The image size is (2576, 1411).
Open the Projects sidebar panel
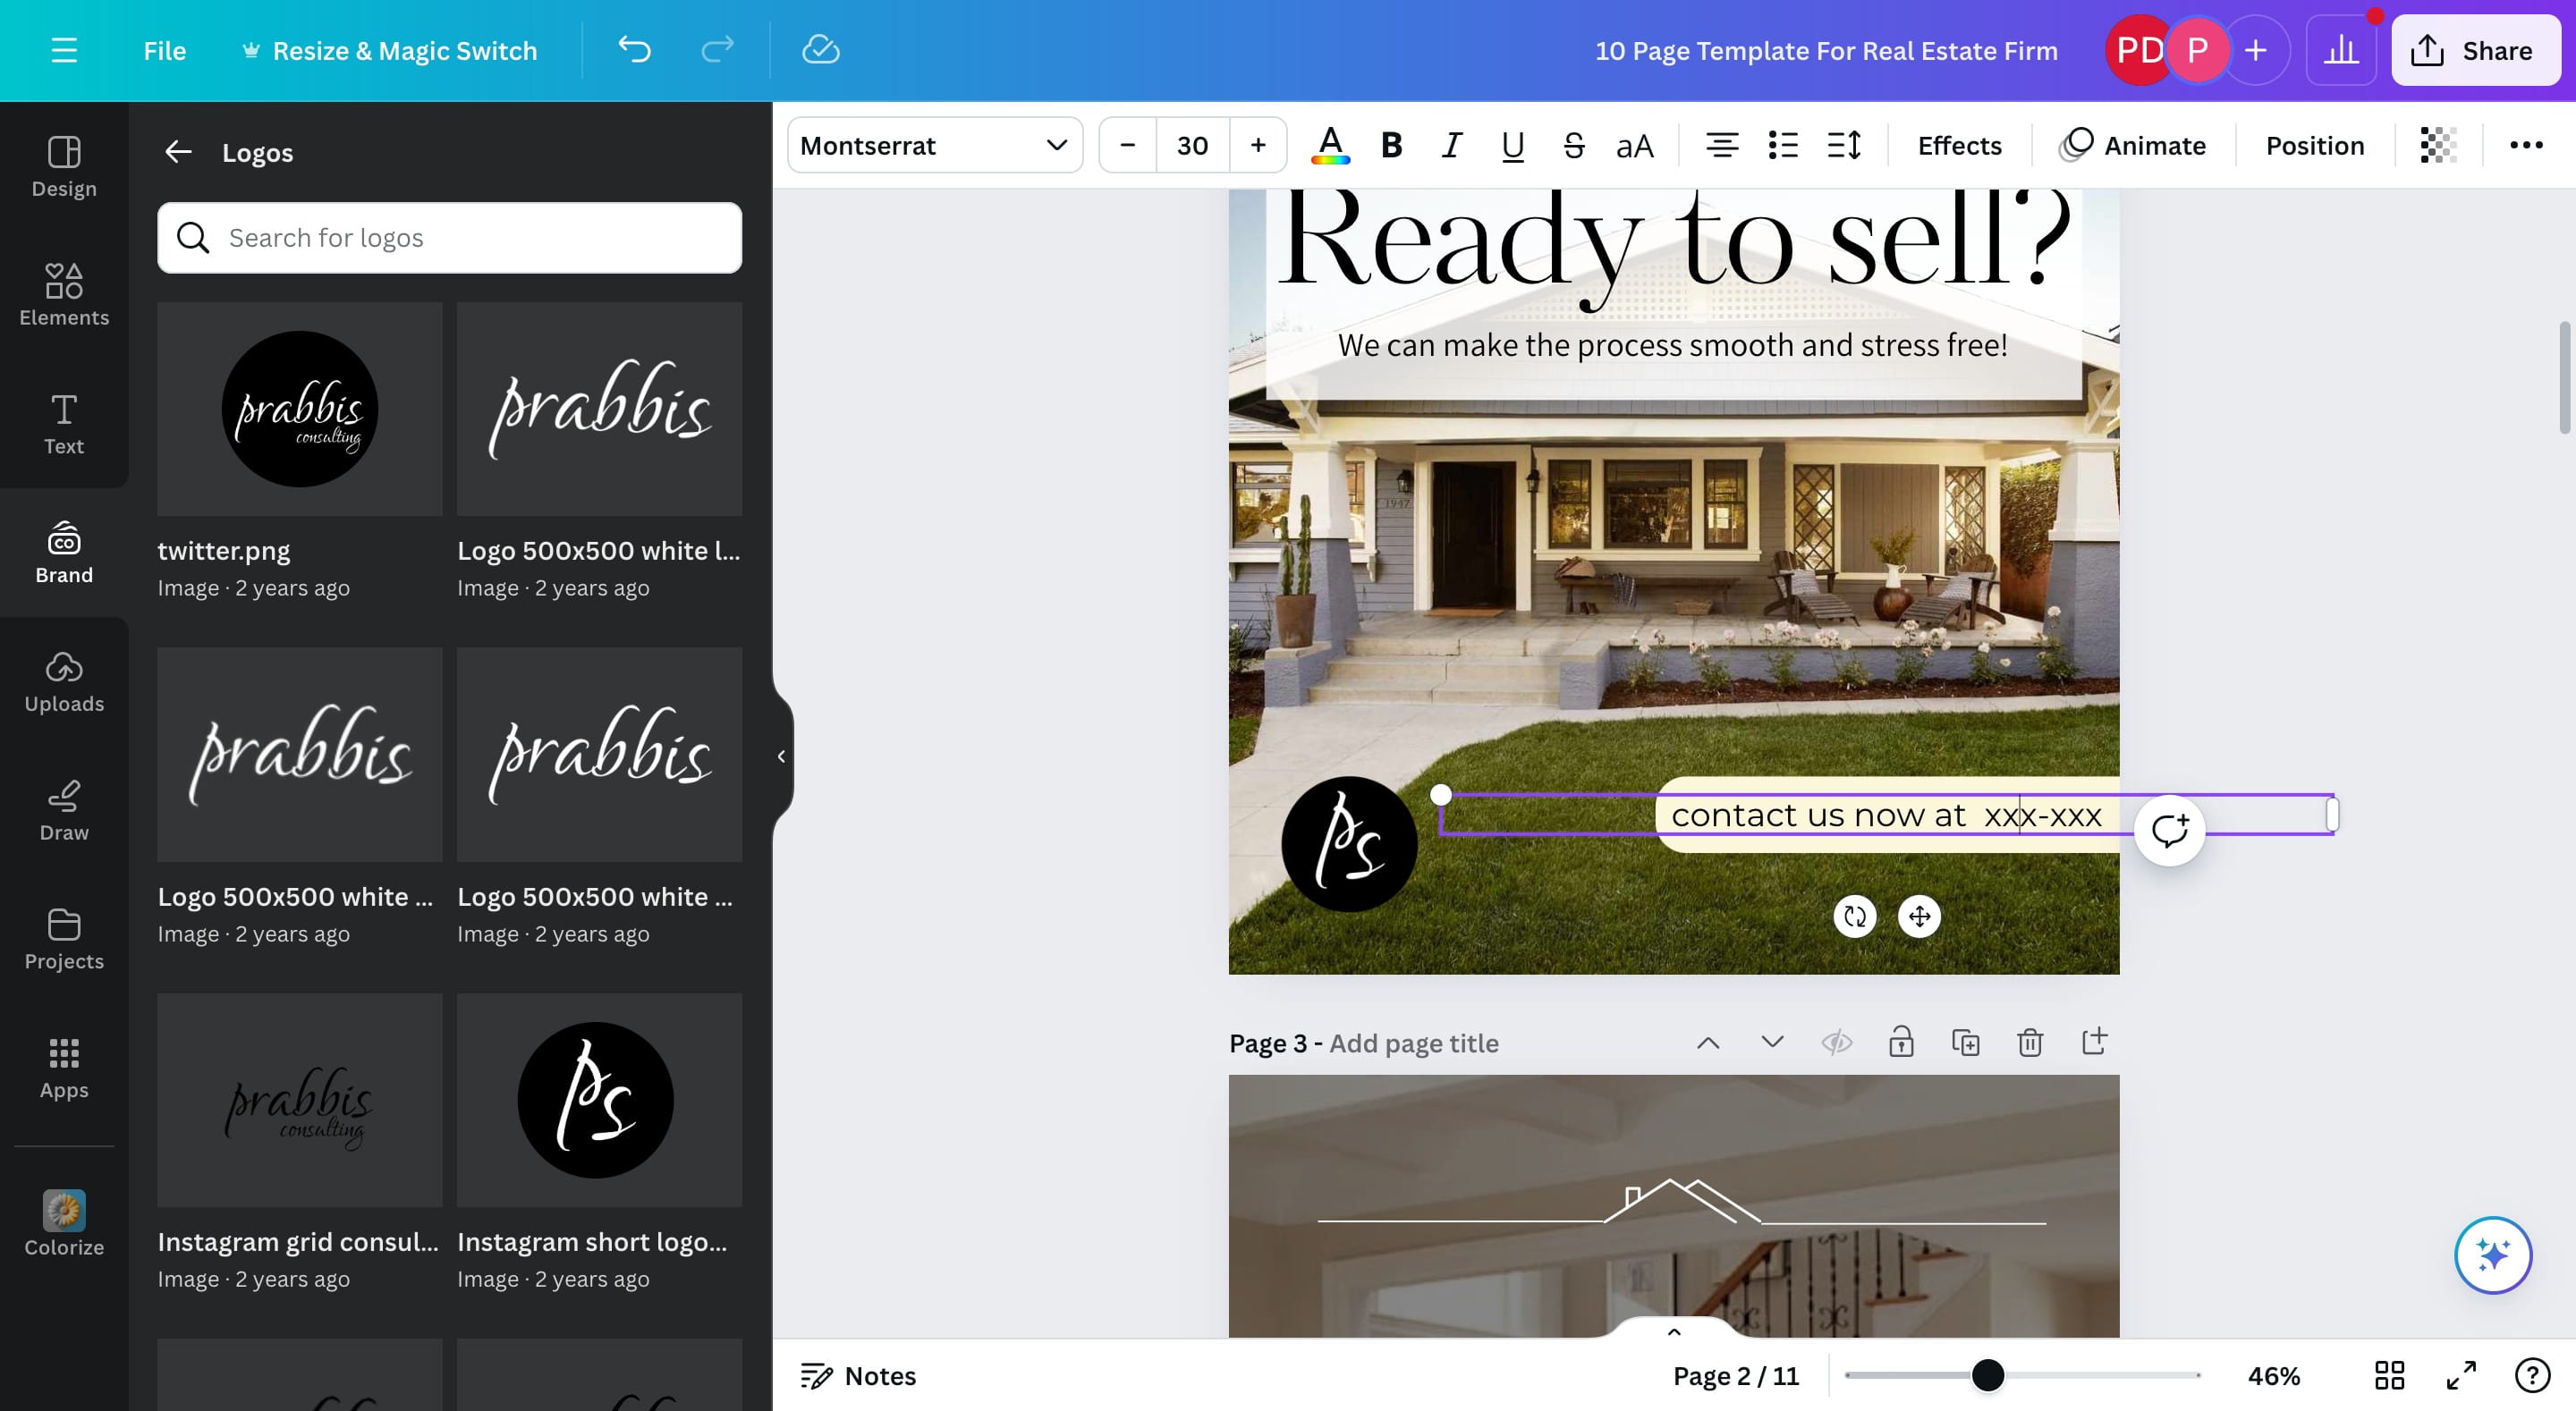(x=64, y=939)
